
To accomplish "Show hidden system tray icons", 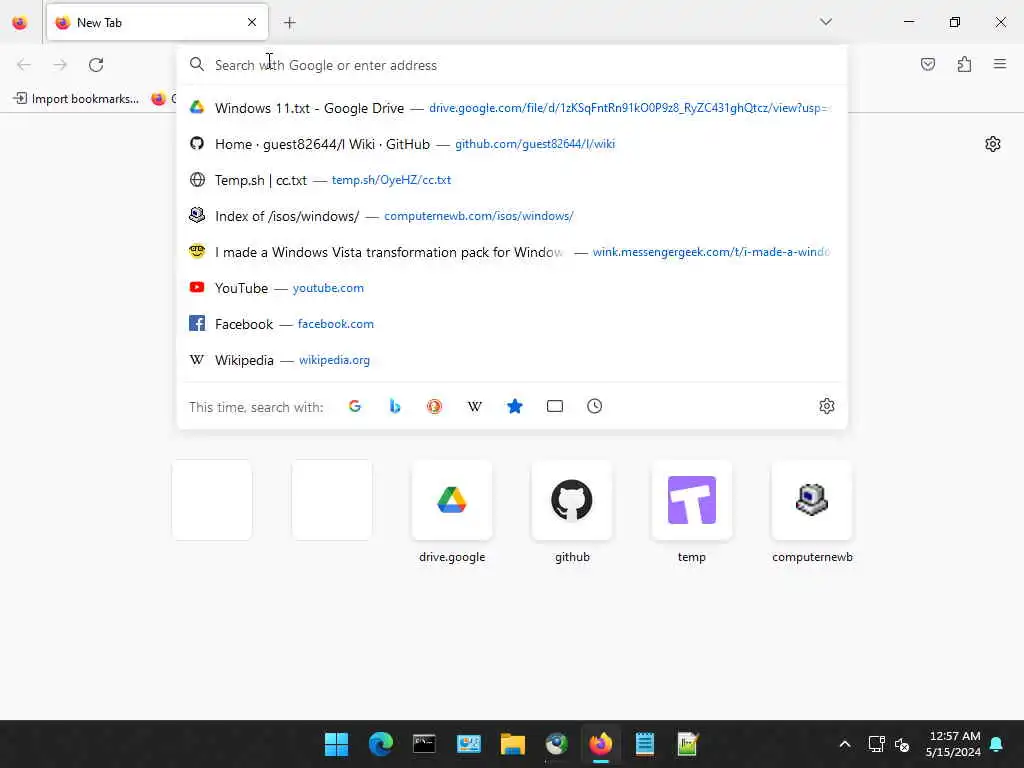I will click(844, 744).
